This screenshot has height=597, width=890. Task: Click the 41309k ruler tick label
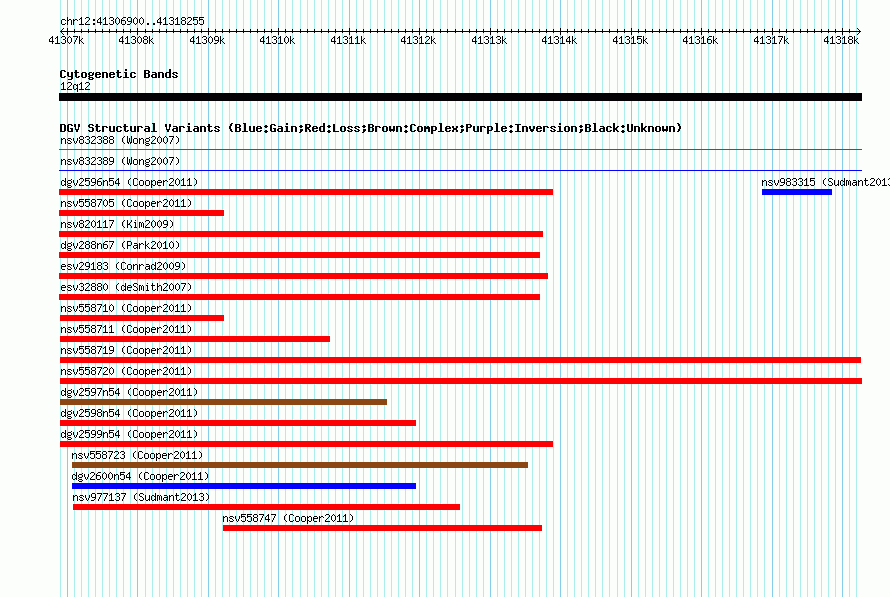[x=207, y=40]
